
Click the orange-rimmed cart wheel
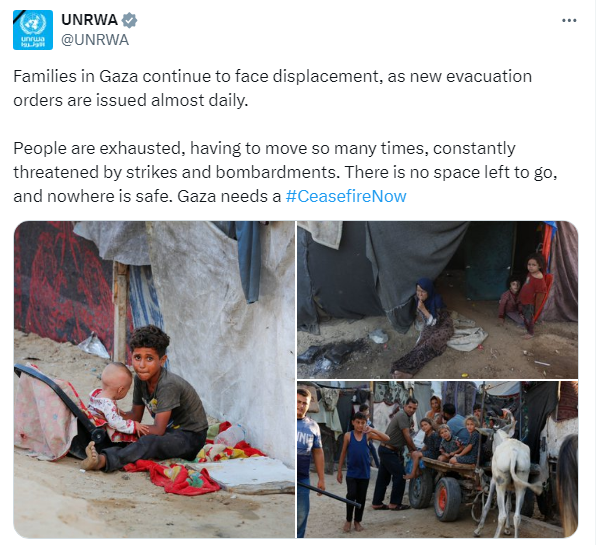click(x=447, y=498)
